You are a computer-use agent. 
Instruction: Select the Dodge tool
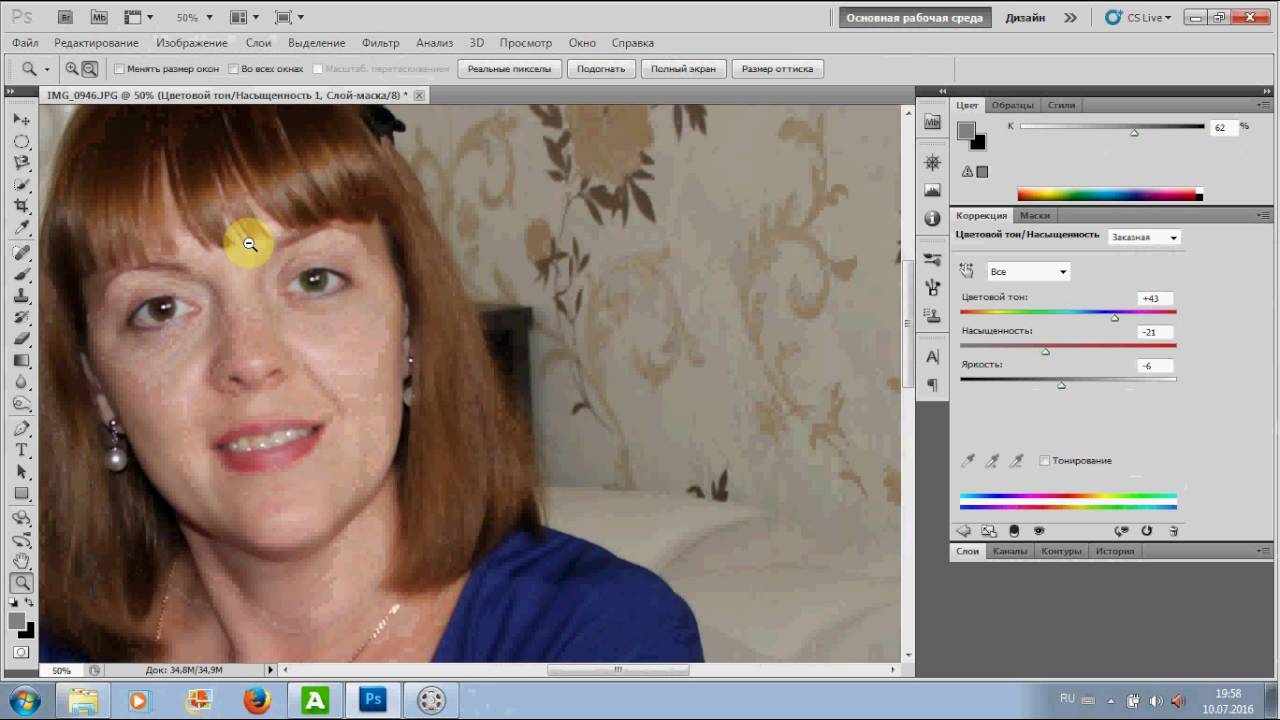tap(21, 405)
